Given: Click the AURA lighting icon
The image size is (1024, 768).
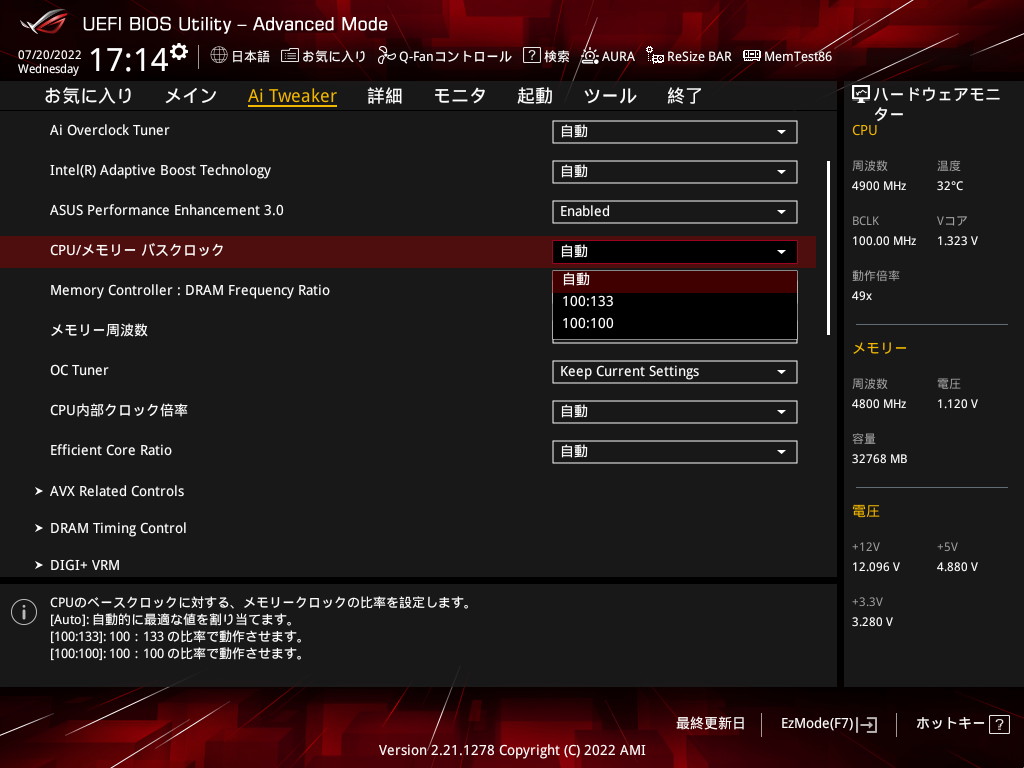Looking at the screenshot, I should point(589,56).
